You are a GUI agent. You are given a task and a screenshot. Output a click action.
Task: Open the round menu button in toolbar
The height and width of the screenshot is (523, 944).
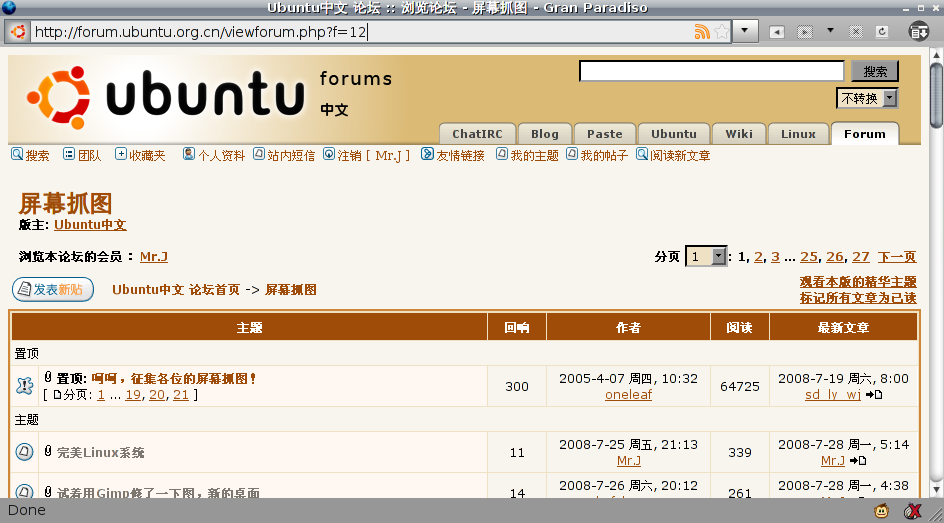[919, 31]
